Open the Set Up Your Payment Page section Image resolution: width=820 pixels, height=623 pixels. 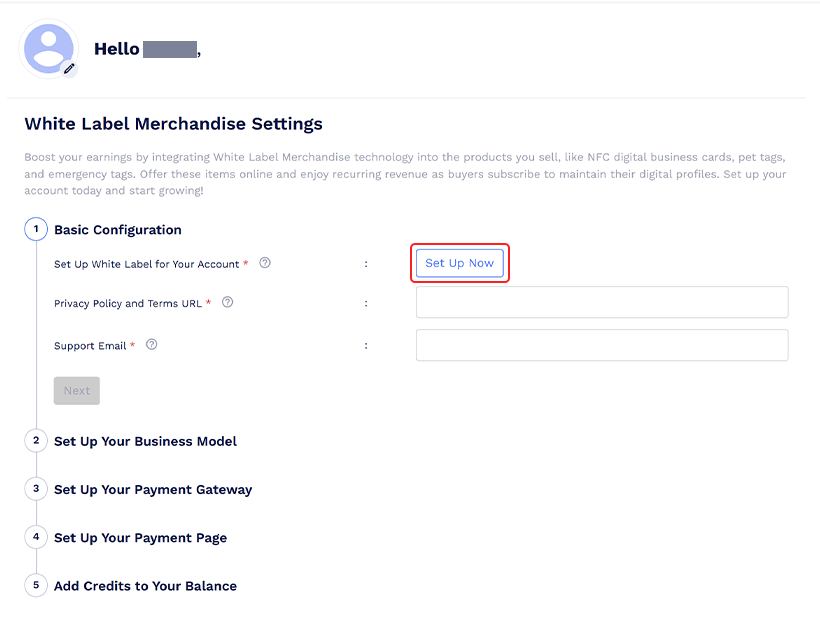140,538
